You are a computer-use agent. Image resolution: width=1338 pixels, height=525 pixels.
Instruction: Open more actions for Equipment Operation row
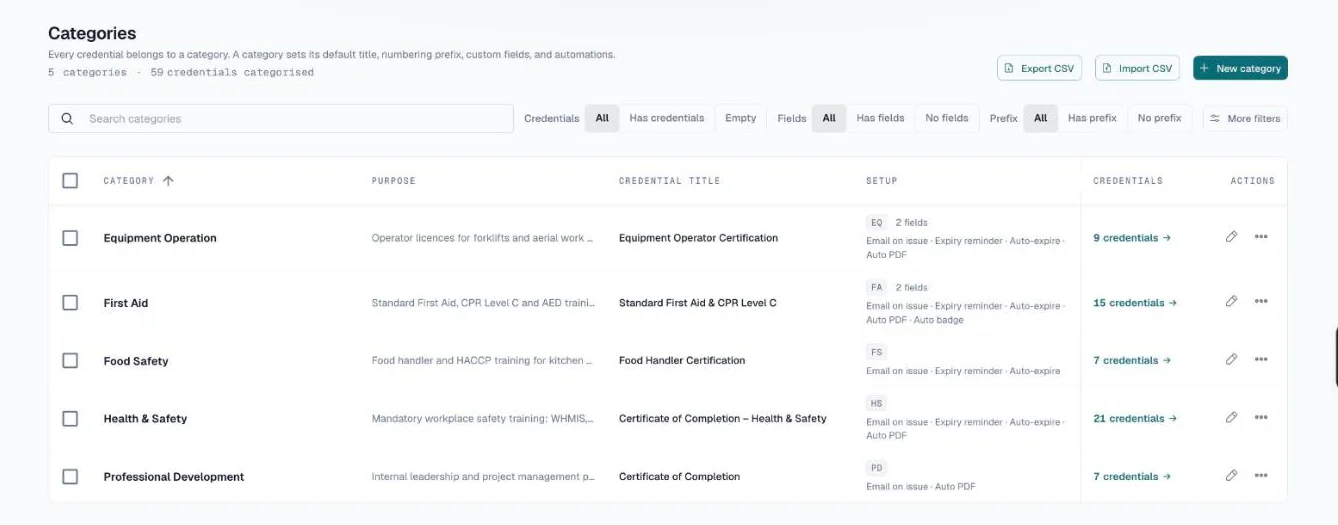pyautogui.click(x=1261, y=237)
